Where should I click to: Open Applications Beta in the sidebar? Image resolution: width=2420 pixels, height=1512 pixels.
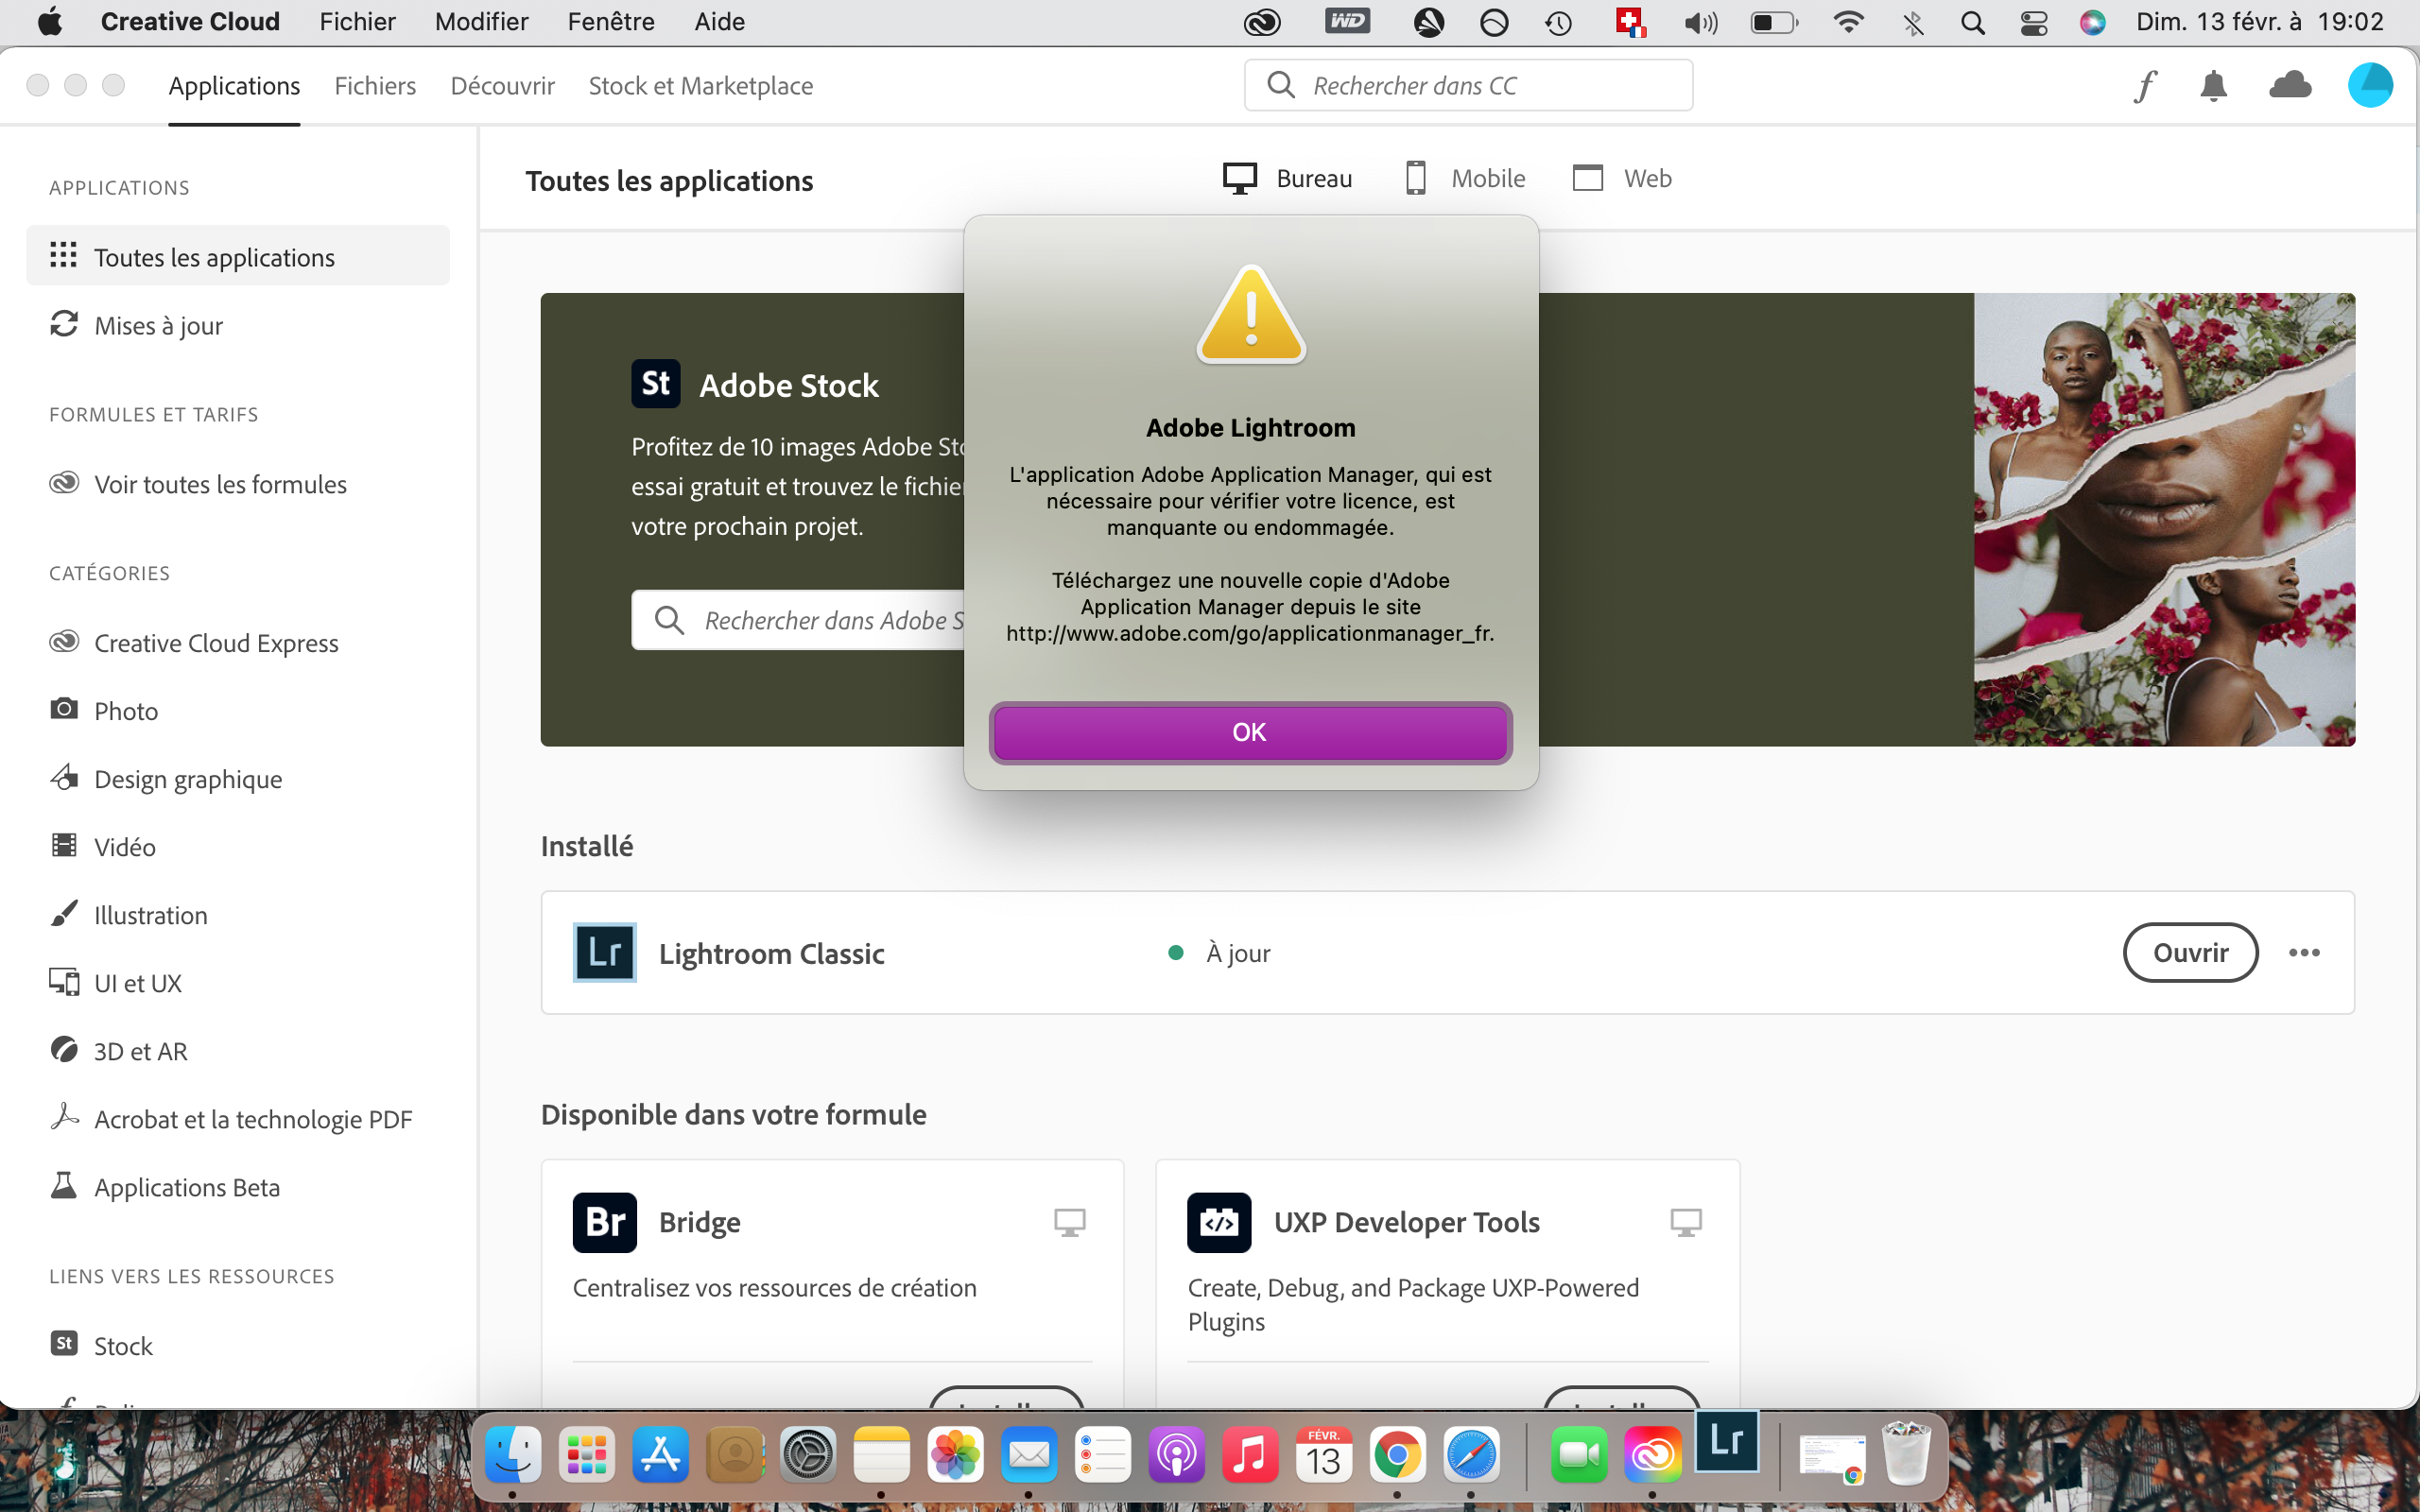187,1187
